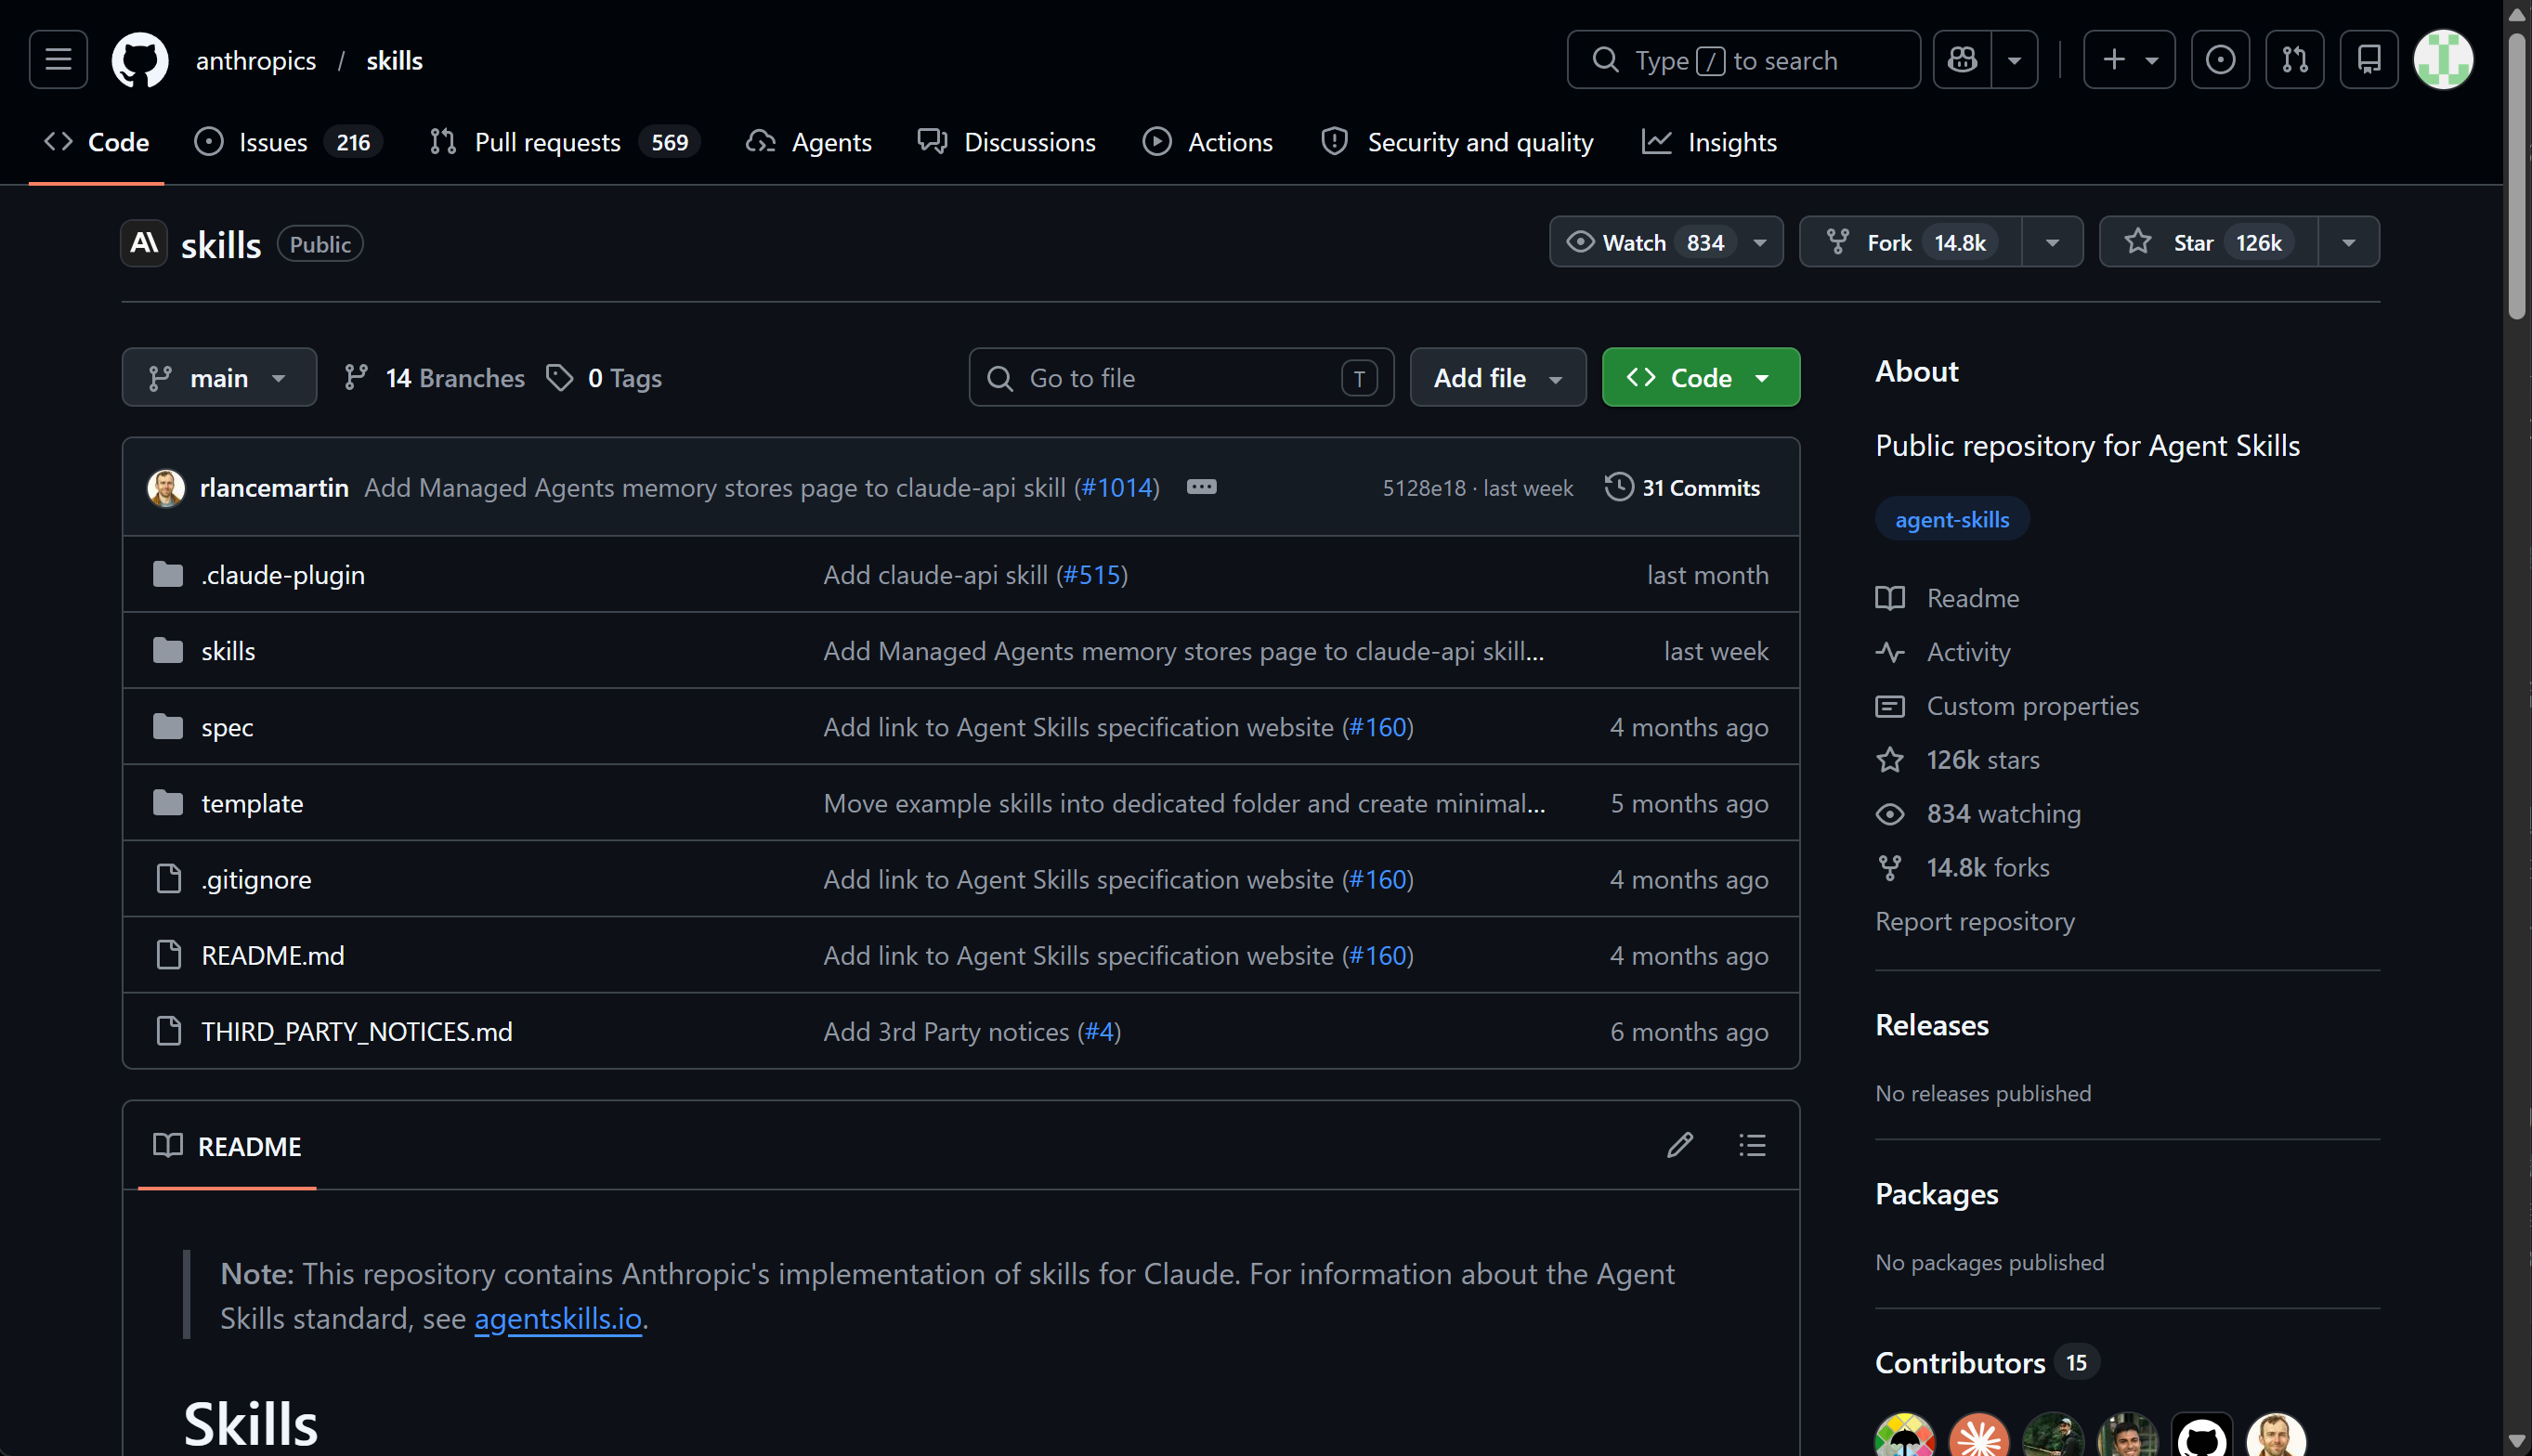Click the folder icon for .claude-plugin
The width and height of the screenshot is (2532, 1456).
tap(168, 574)
